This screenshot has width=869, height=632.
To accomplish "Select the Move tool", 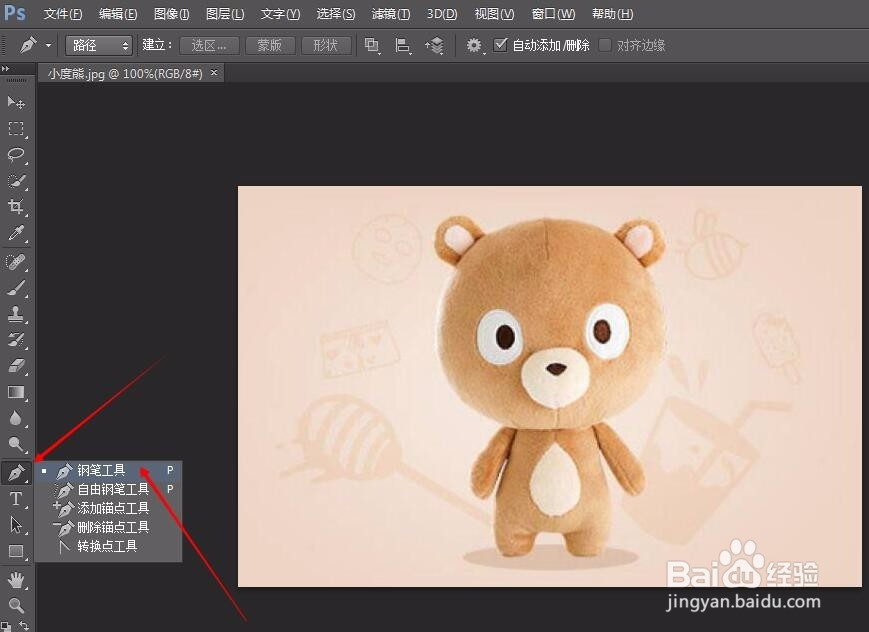I will click(16, 103).
